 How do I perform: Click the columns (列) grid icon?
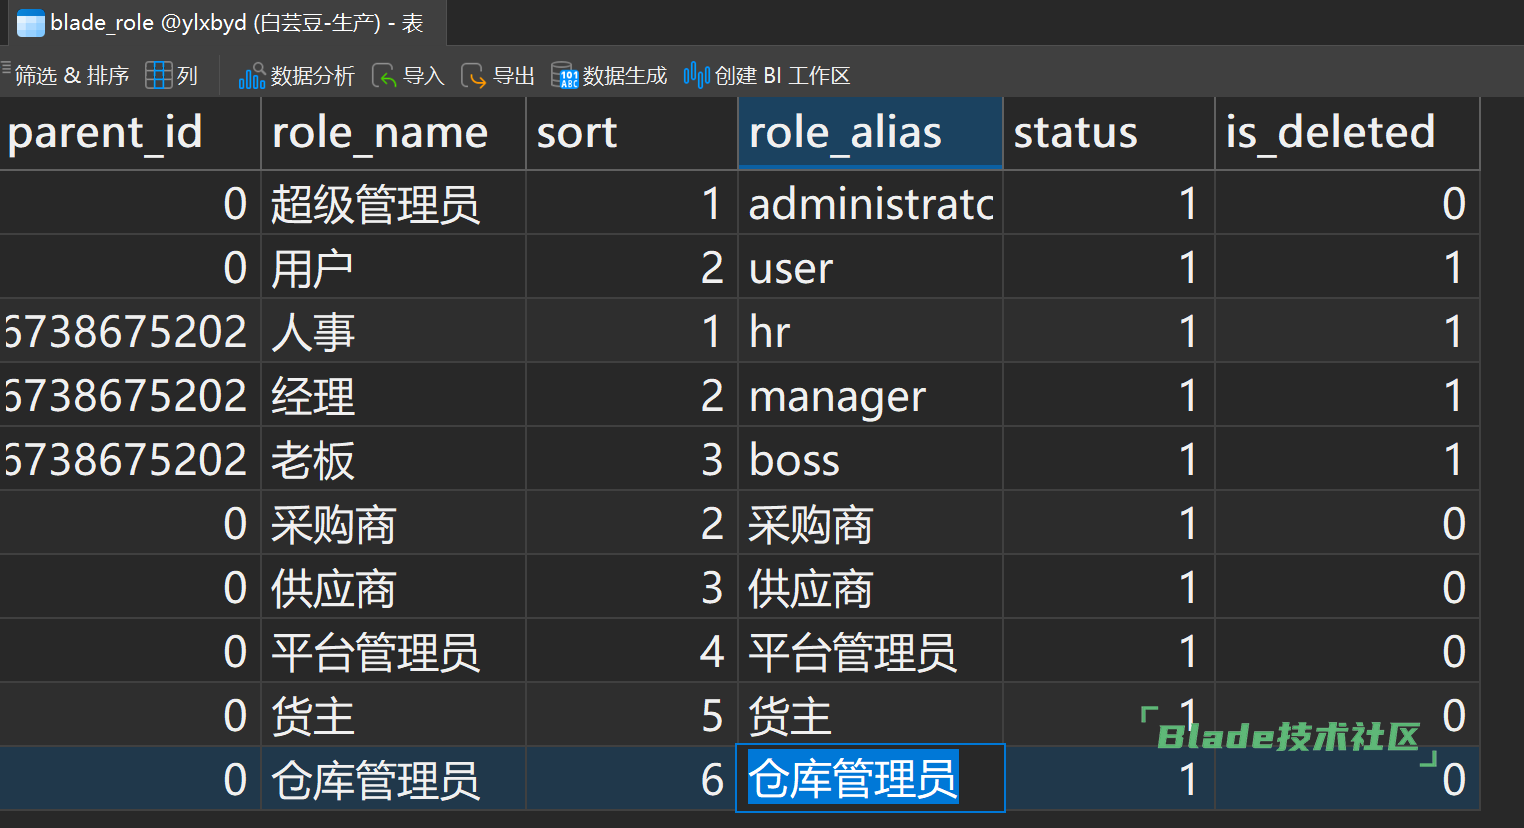tap(159, 76)
